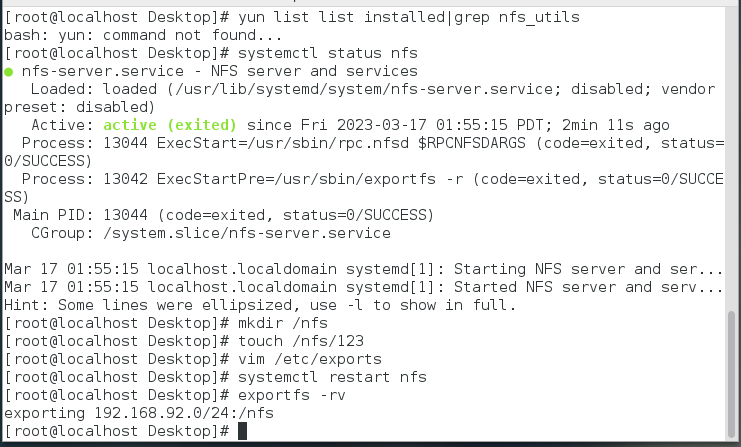Click the "Started NFS server" log entry
The width and height of the screenshot is (741, 447).
362,287
